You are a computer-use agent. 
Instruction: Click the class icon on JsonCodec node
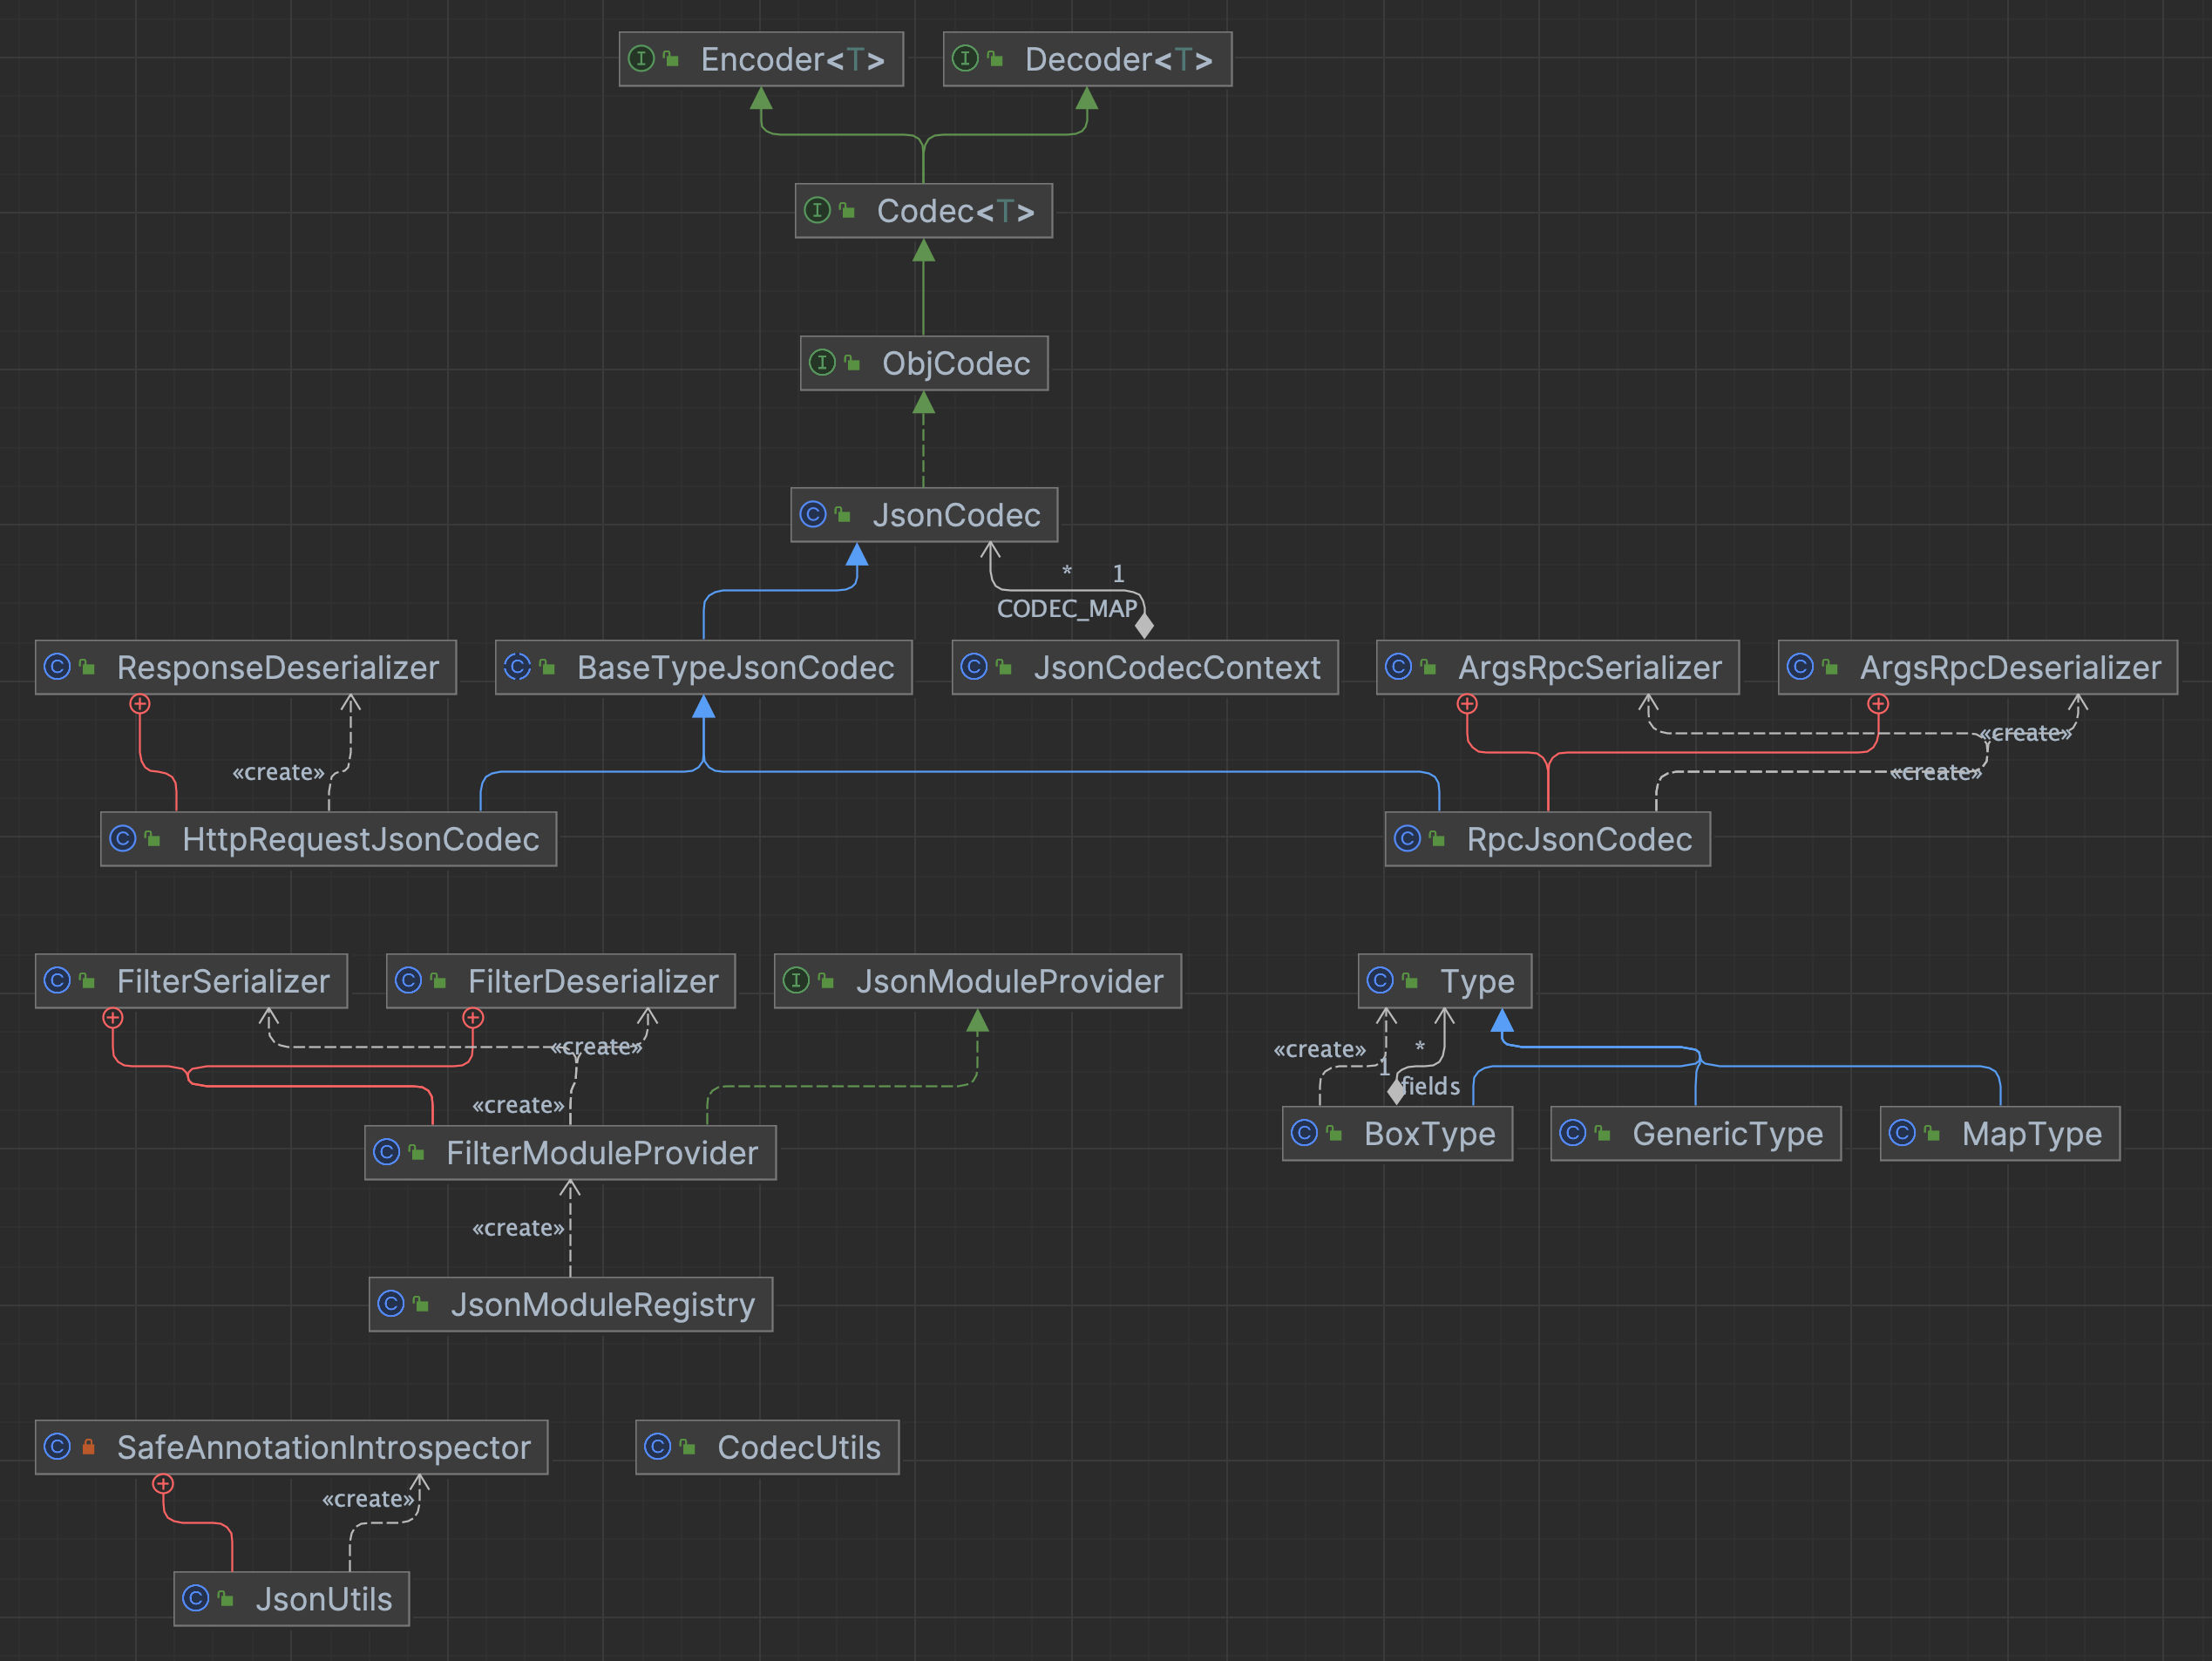(x=813, y=515)
